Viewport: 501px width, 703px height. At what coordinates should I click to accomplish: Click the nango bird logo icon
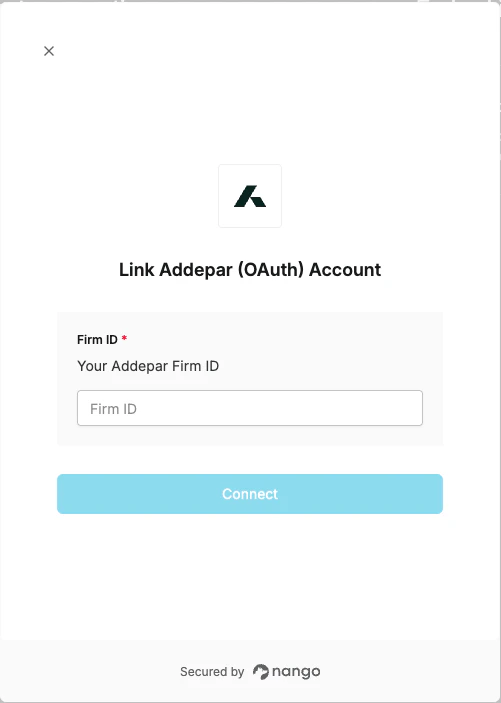[x=261, y=672]
